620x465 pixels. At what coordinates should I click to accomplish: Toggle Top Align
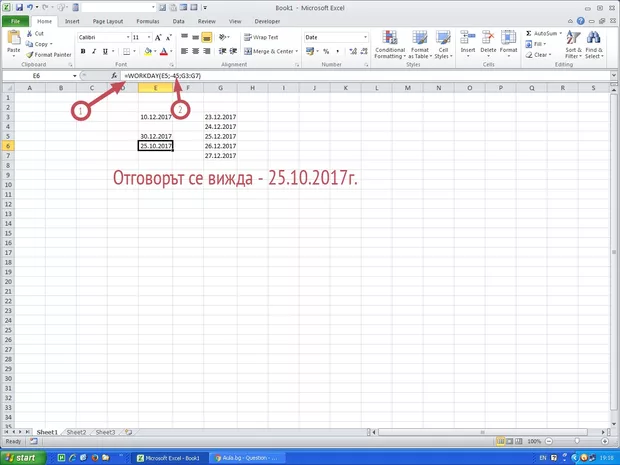tap(184, 37)
